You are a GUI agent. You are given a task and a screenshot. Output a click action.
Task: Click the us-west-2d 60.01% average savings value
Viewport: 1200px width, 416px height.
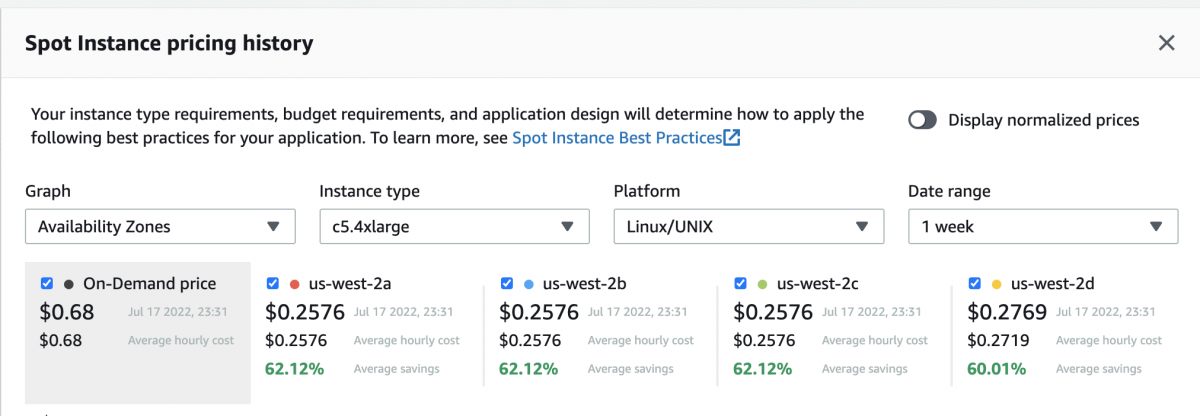click(995, 369)
